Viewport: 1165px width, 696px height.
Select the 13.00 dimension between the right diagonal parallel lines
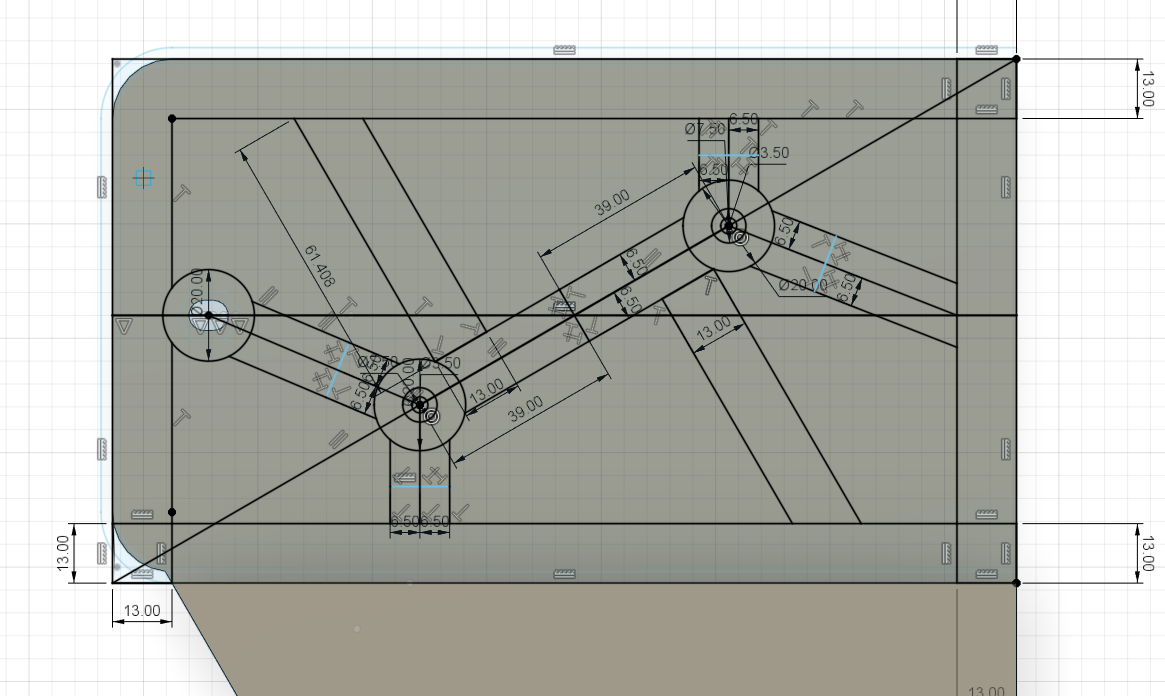click(713, 328)
